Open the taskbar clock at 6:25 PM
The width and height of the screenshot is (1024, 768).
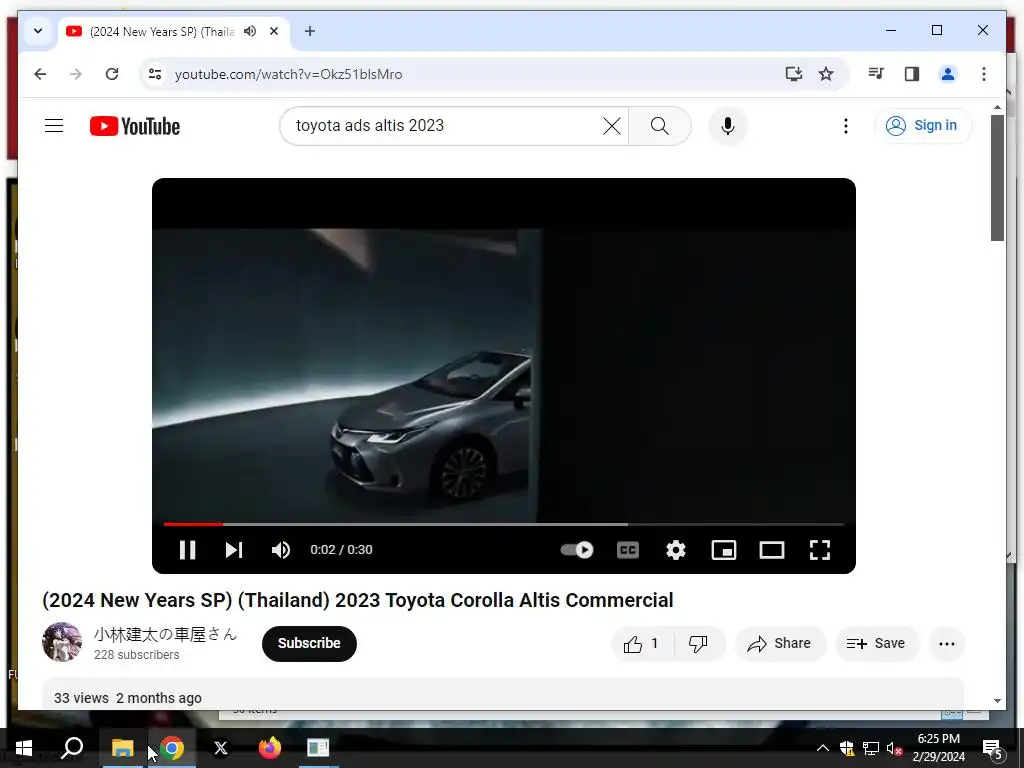click(x=938, y=748)
